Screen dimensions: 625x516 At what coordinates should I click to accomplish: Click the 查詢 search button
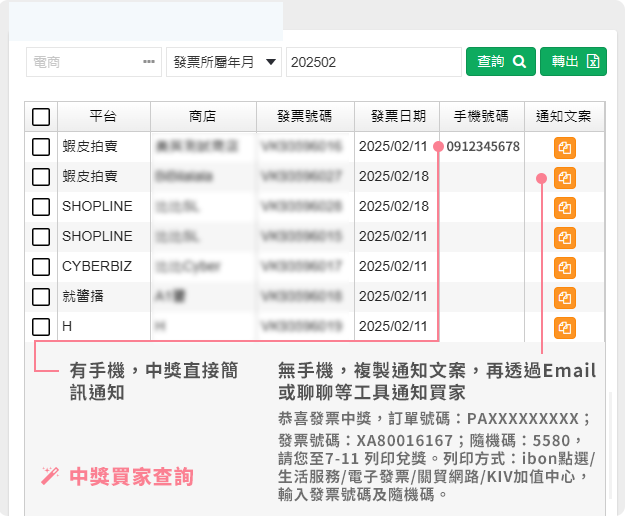tap(501, 62)
